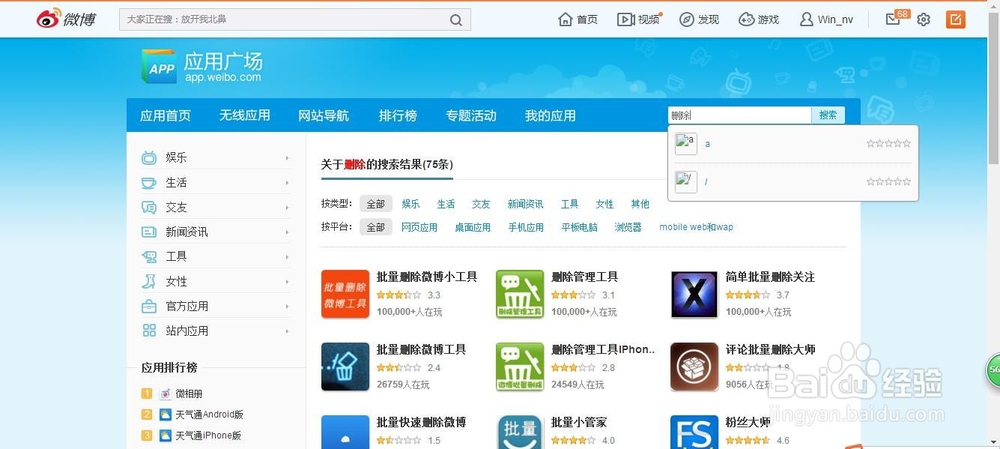Expand the 娱乐 row arrow
Image resolution: width=1000 pixels, height=449 pixels.
tap(287, 158)
